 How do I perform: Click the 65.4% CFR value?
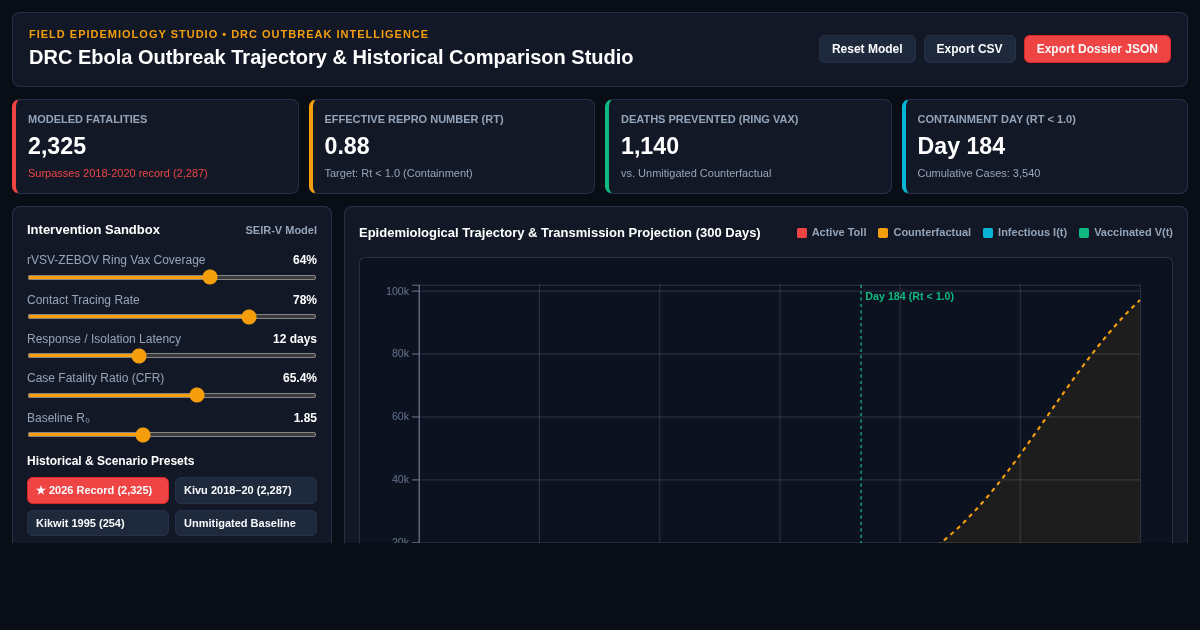click(300, 378)
